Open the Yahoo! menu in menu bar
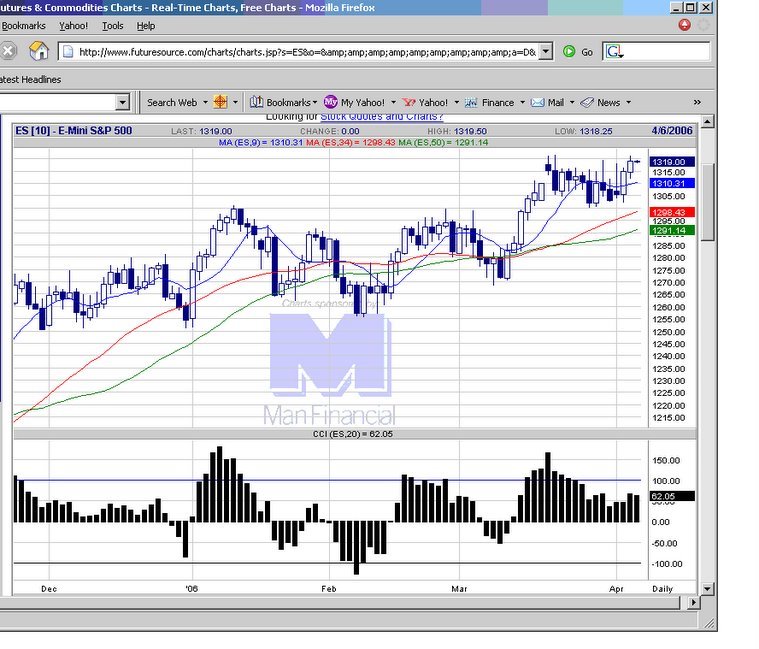 (x=74, y=26)
